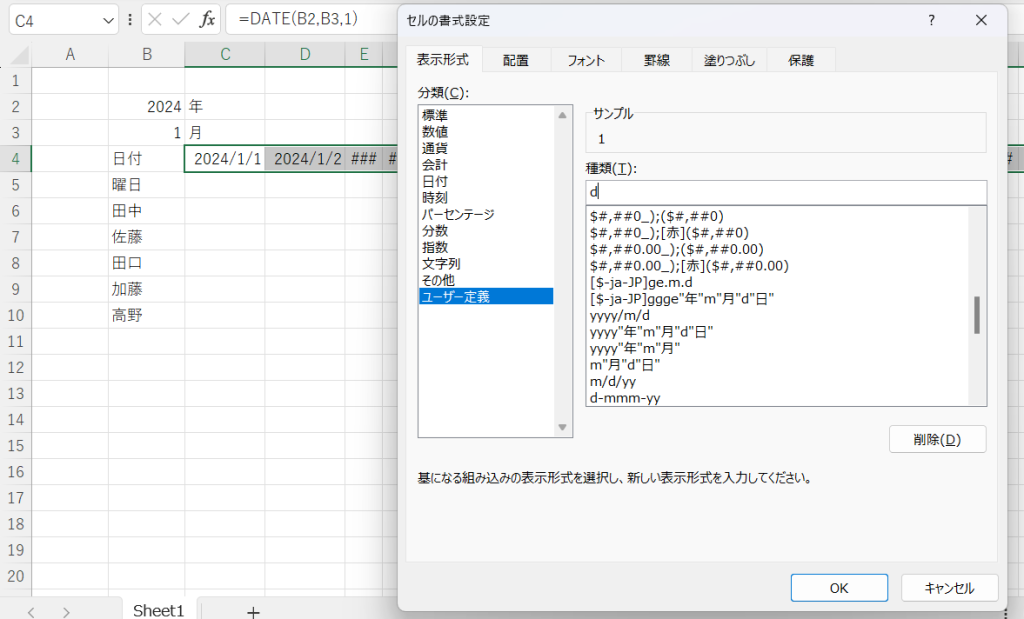Switch to the 罫線 tab
1024x619 pixels.
658,60
